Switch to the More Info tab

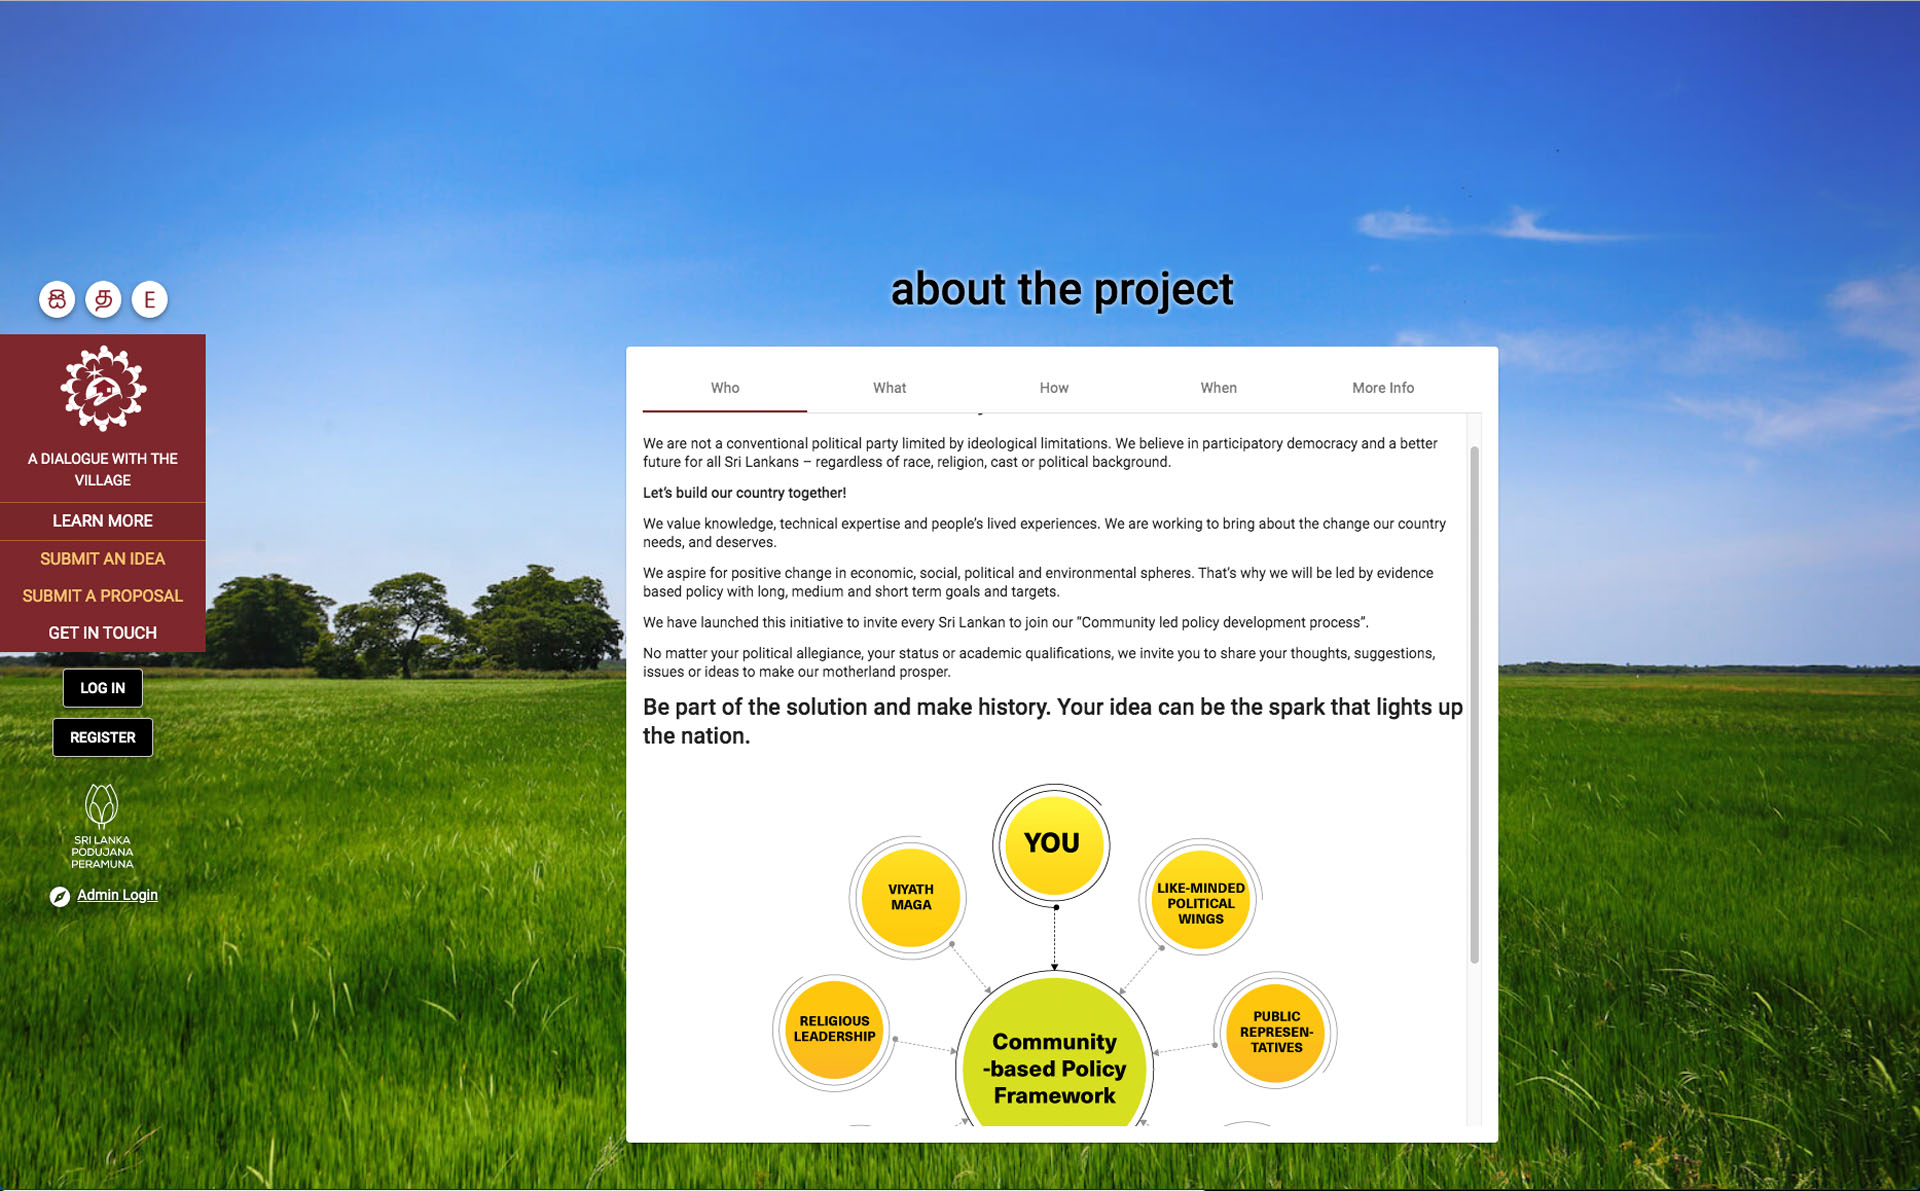1382,388
